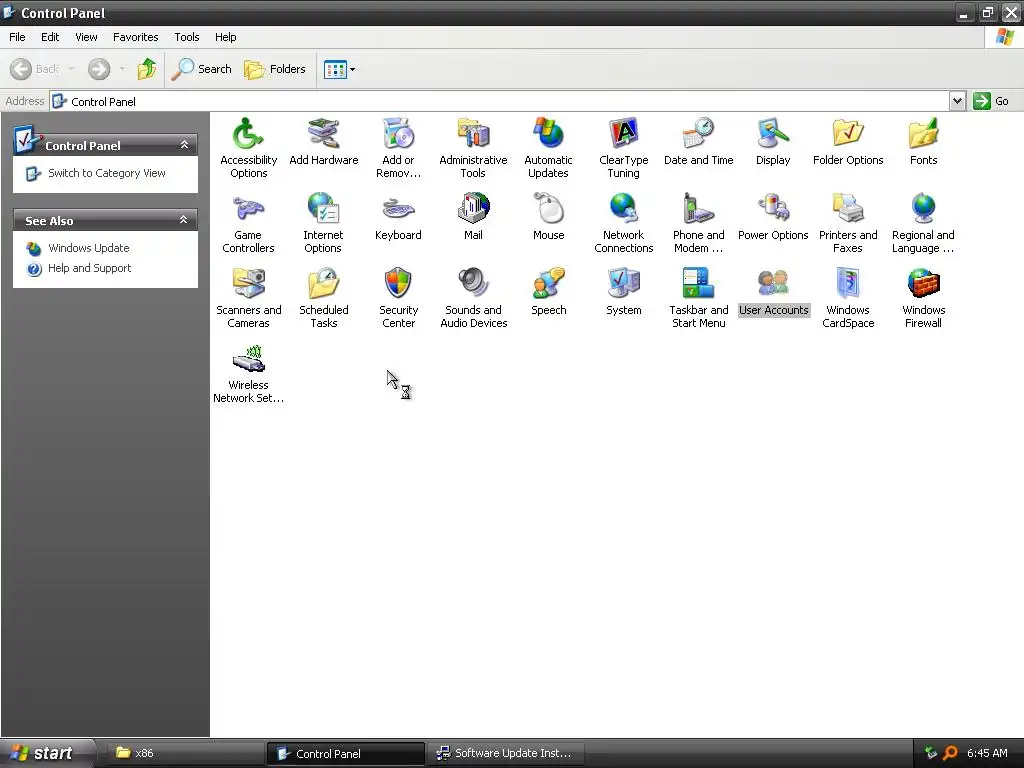Open Sounds and Audio Devices icon

click(x=473, y=284)
